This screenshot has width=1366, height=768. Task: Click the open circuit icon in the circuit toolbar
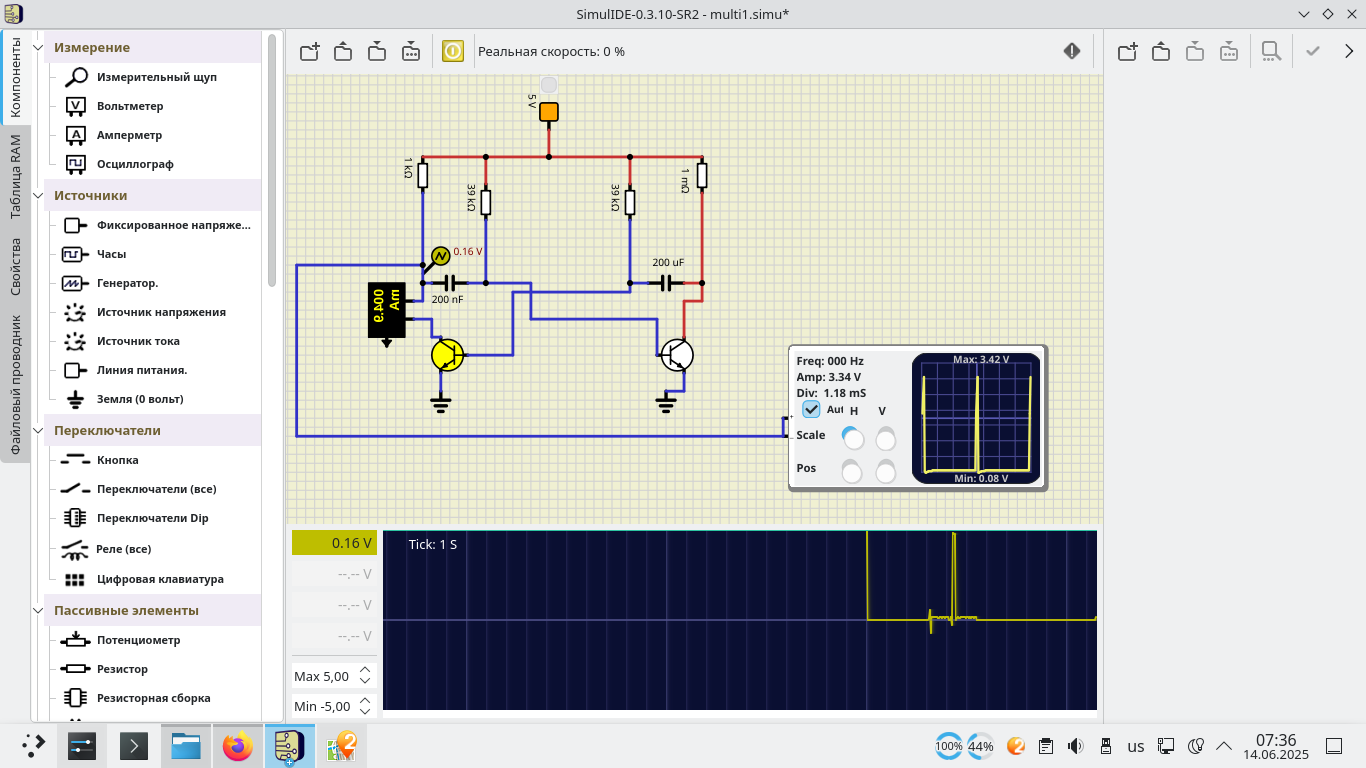coord(343,51)
